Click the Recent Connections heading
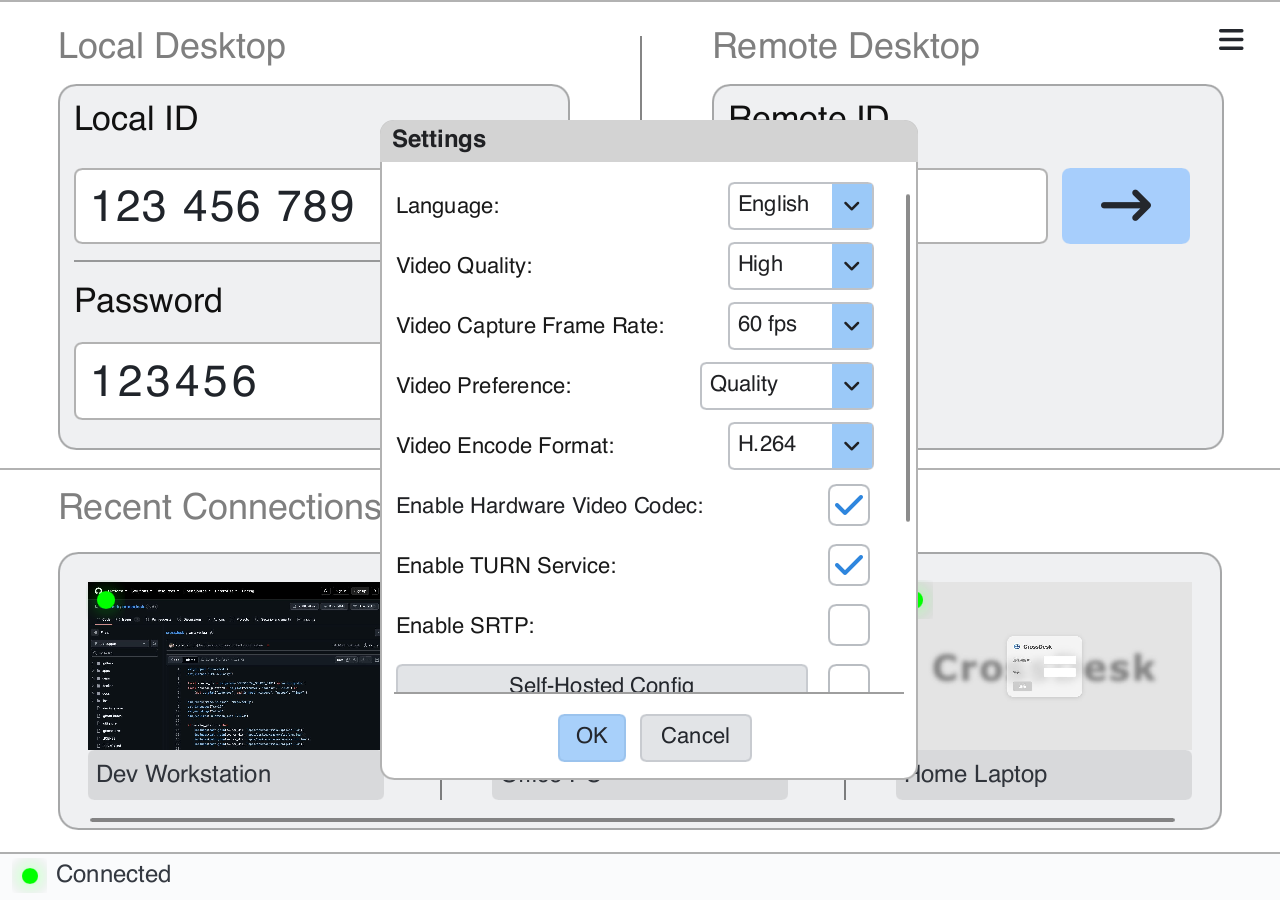 (220, 507)
